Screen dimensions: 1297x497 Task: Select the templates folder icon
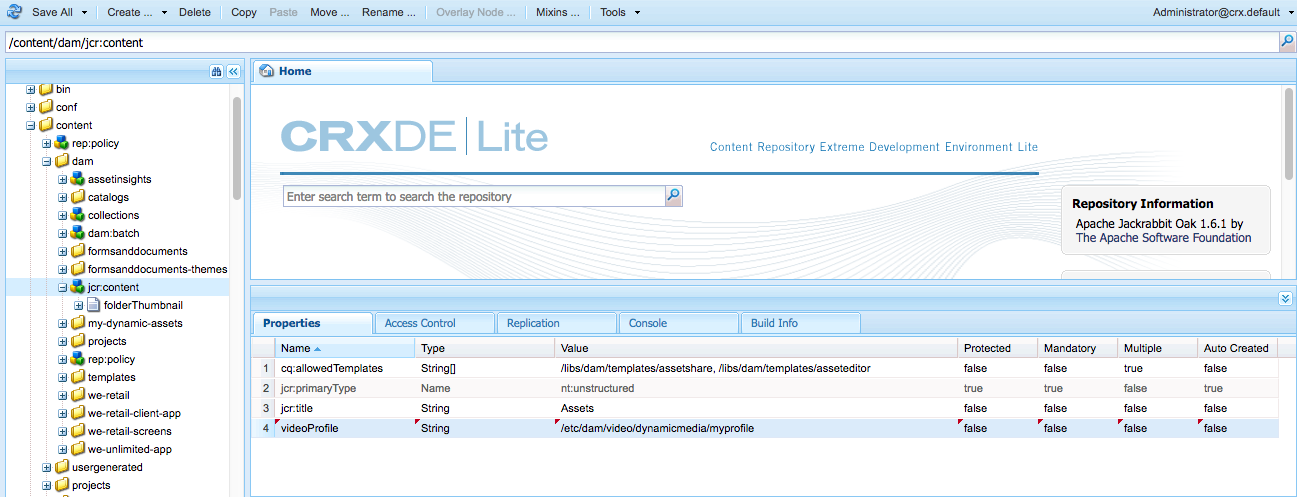tap(78, 377)
